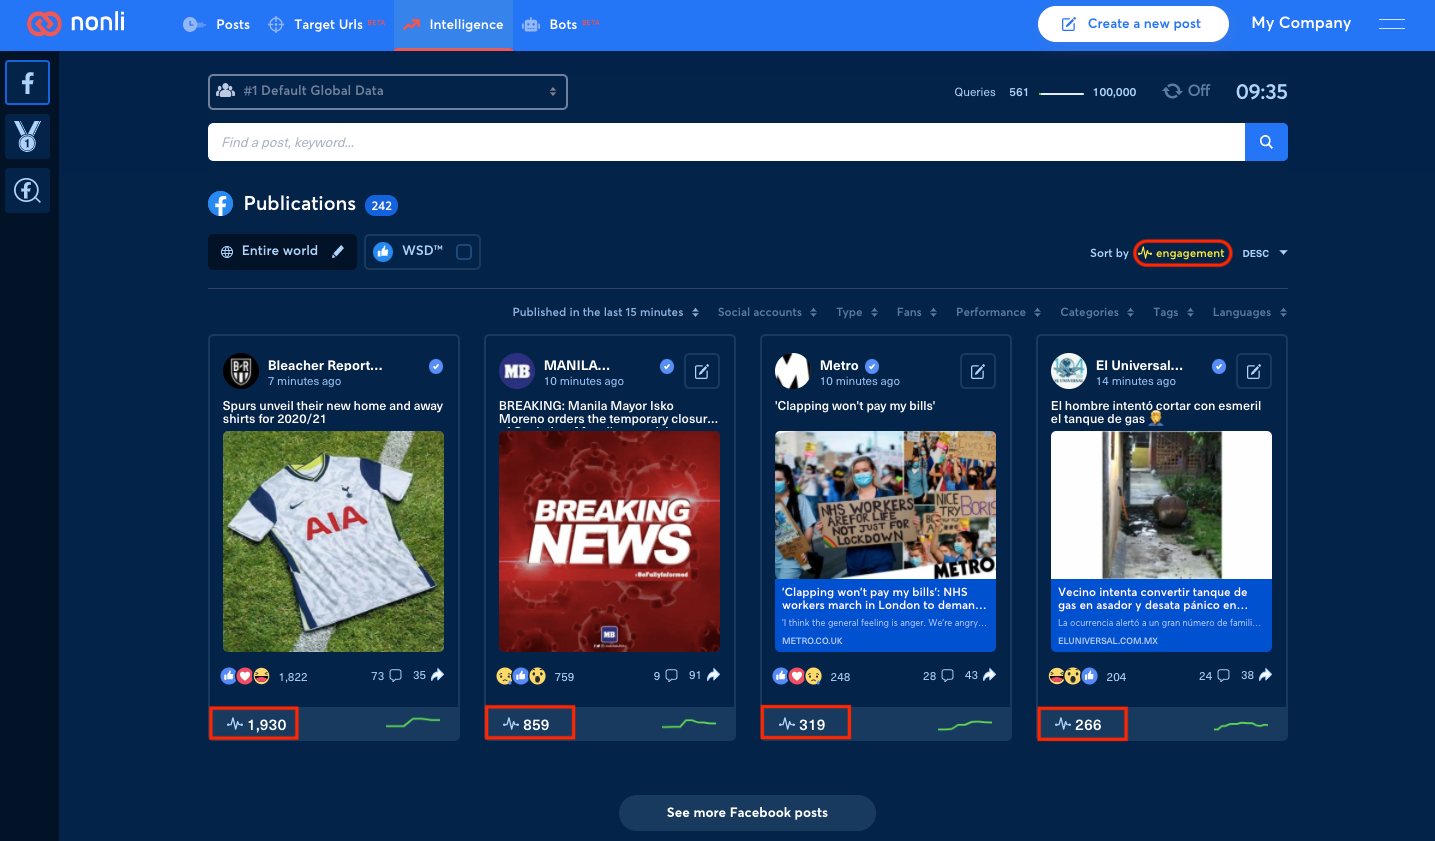Click the 266 engagement score
The height and width of the screenshot is (841, 1435).
tap(1078, 724)
